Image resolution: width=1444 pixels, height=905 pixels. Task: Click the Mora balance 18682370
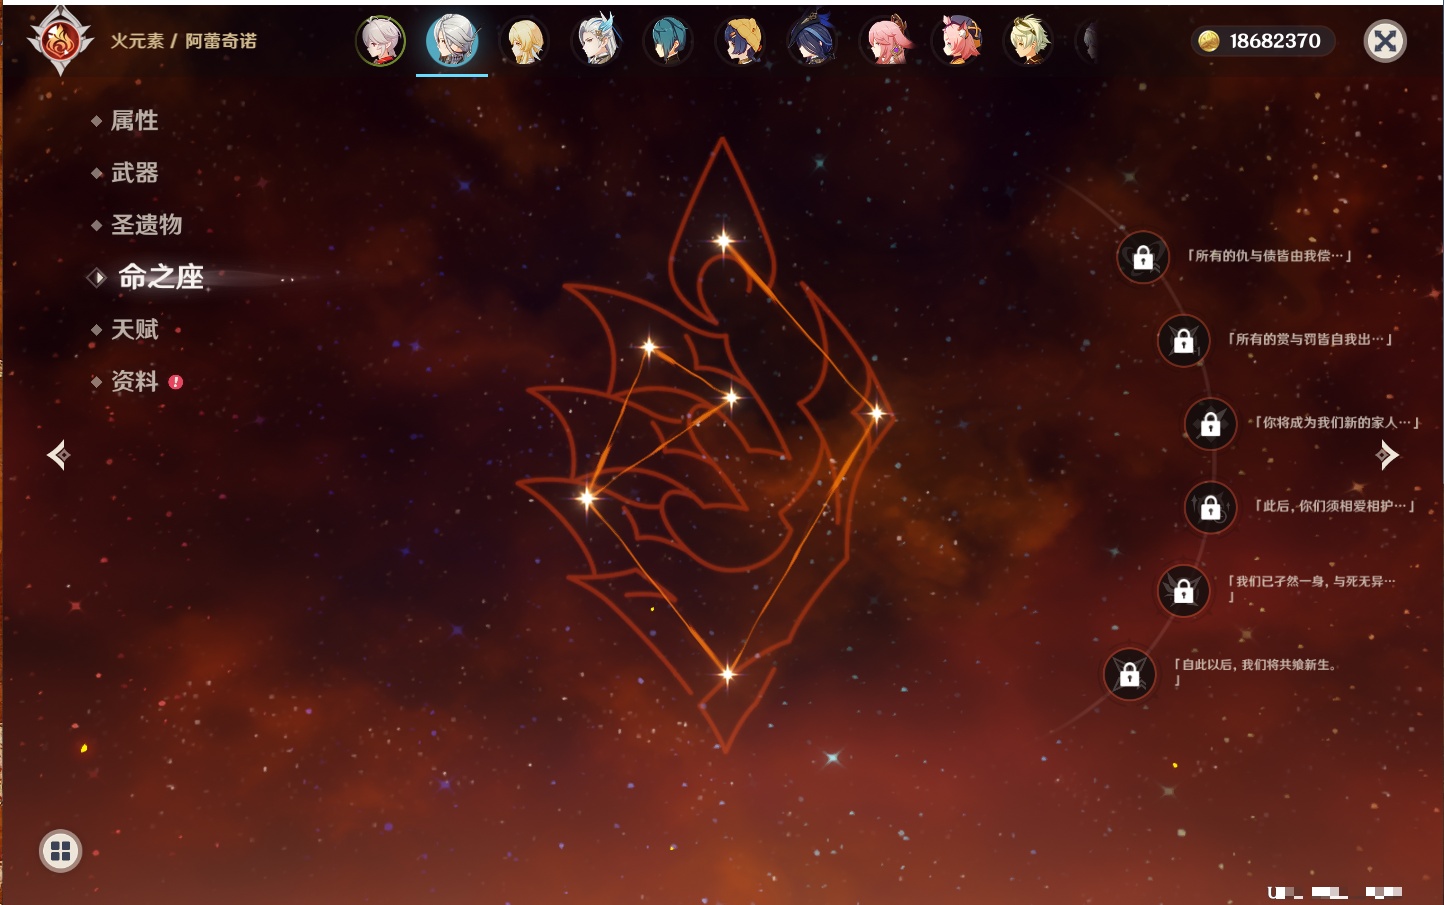point(1263,41)
